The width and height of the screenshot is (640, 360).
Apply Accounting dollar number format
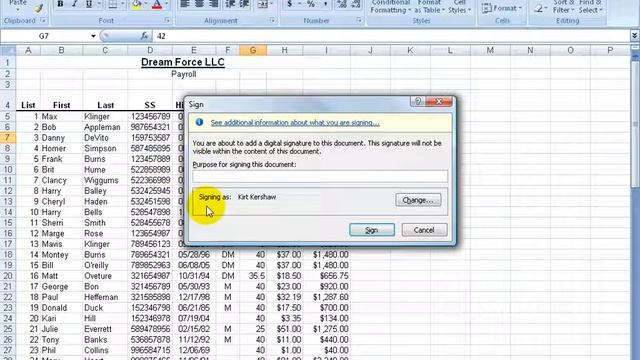[290, 4]
